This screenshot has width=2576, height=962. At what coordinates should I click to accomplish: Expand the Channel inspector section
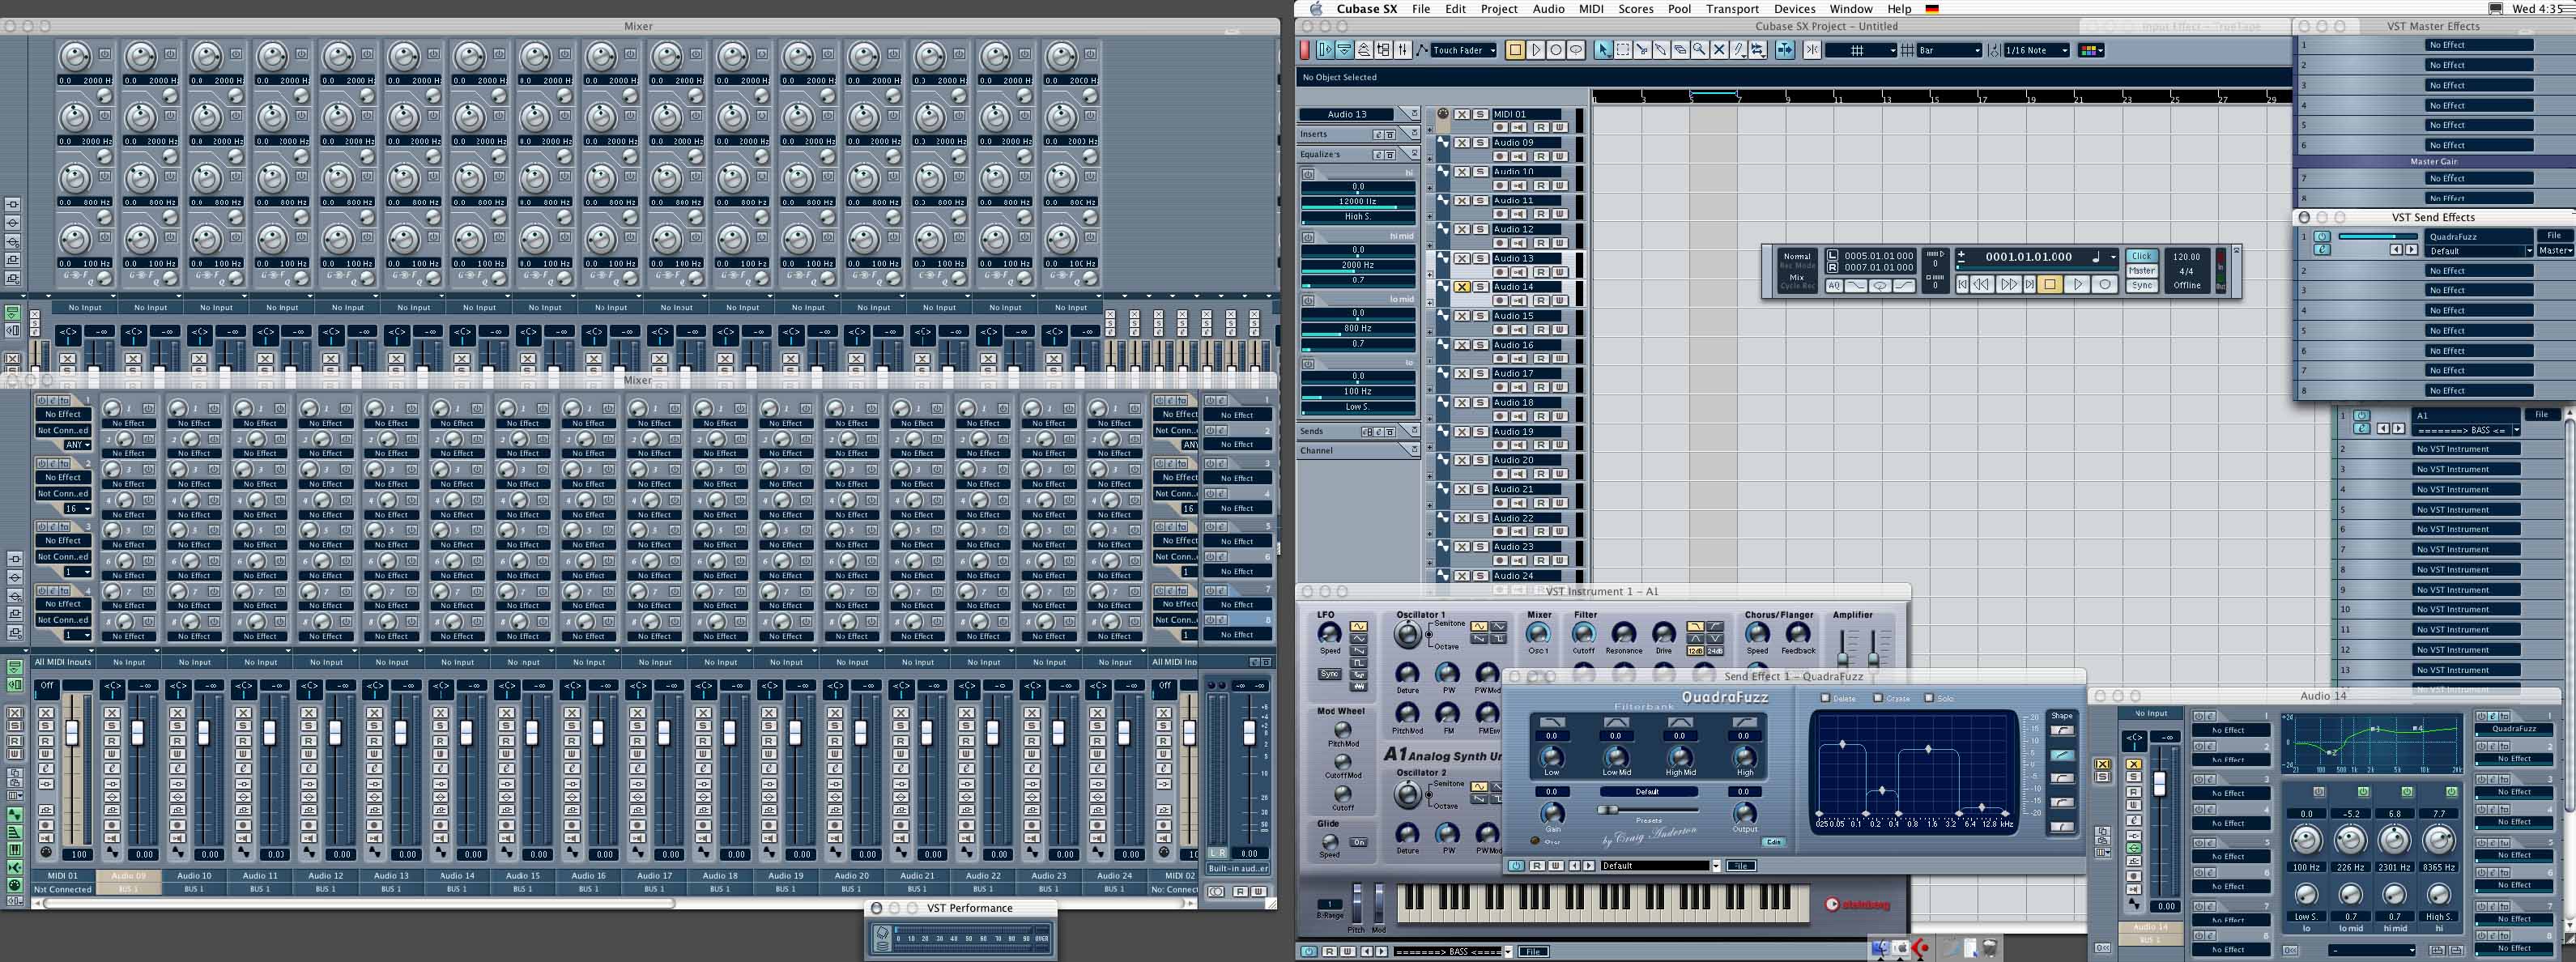click(x=1414, y=449)
